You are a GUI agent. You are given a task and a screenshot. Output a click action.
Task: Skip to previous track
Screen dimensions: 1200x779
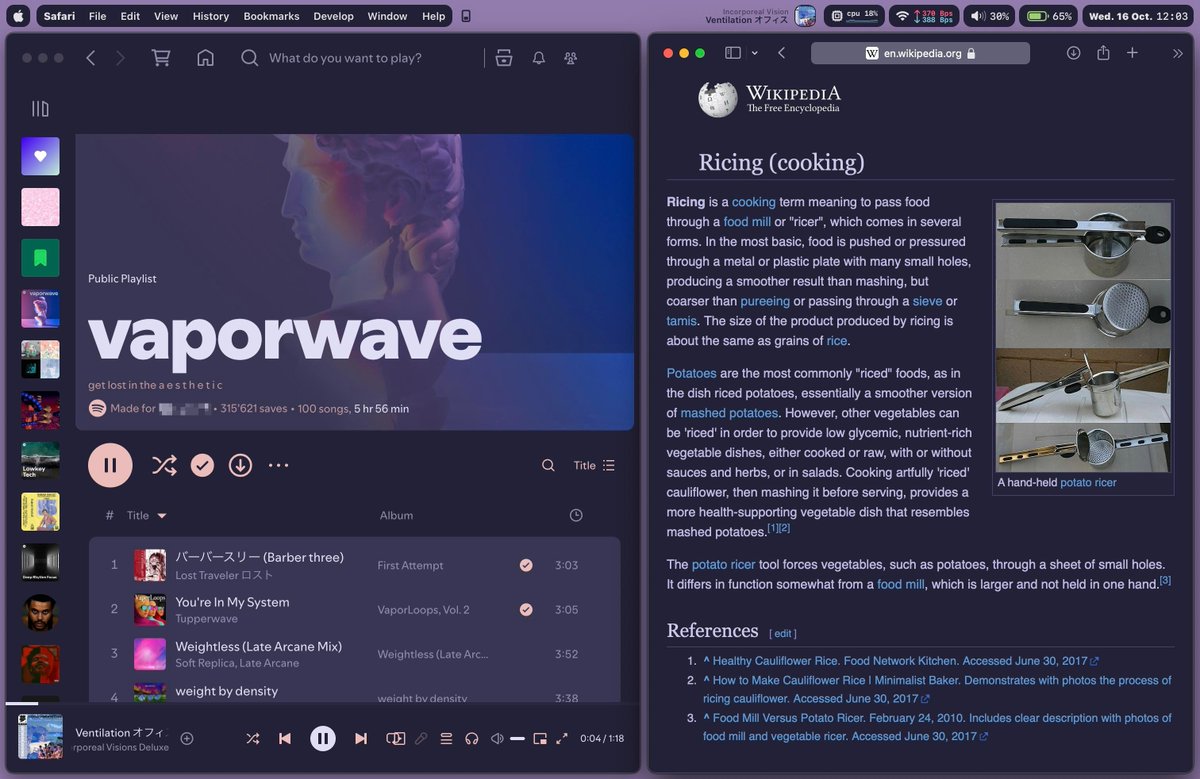coord(285,738)
